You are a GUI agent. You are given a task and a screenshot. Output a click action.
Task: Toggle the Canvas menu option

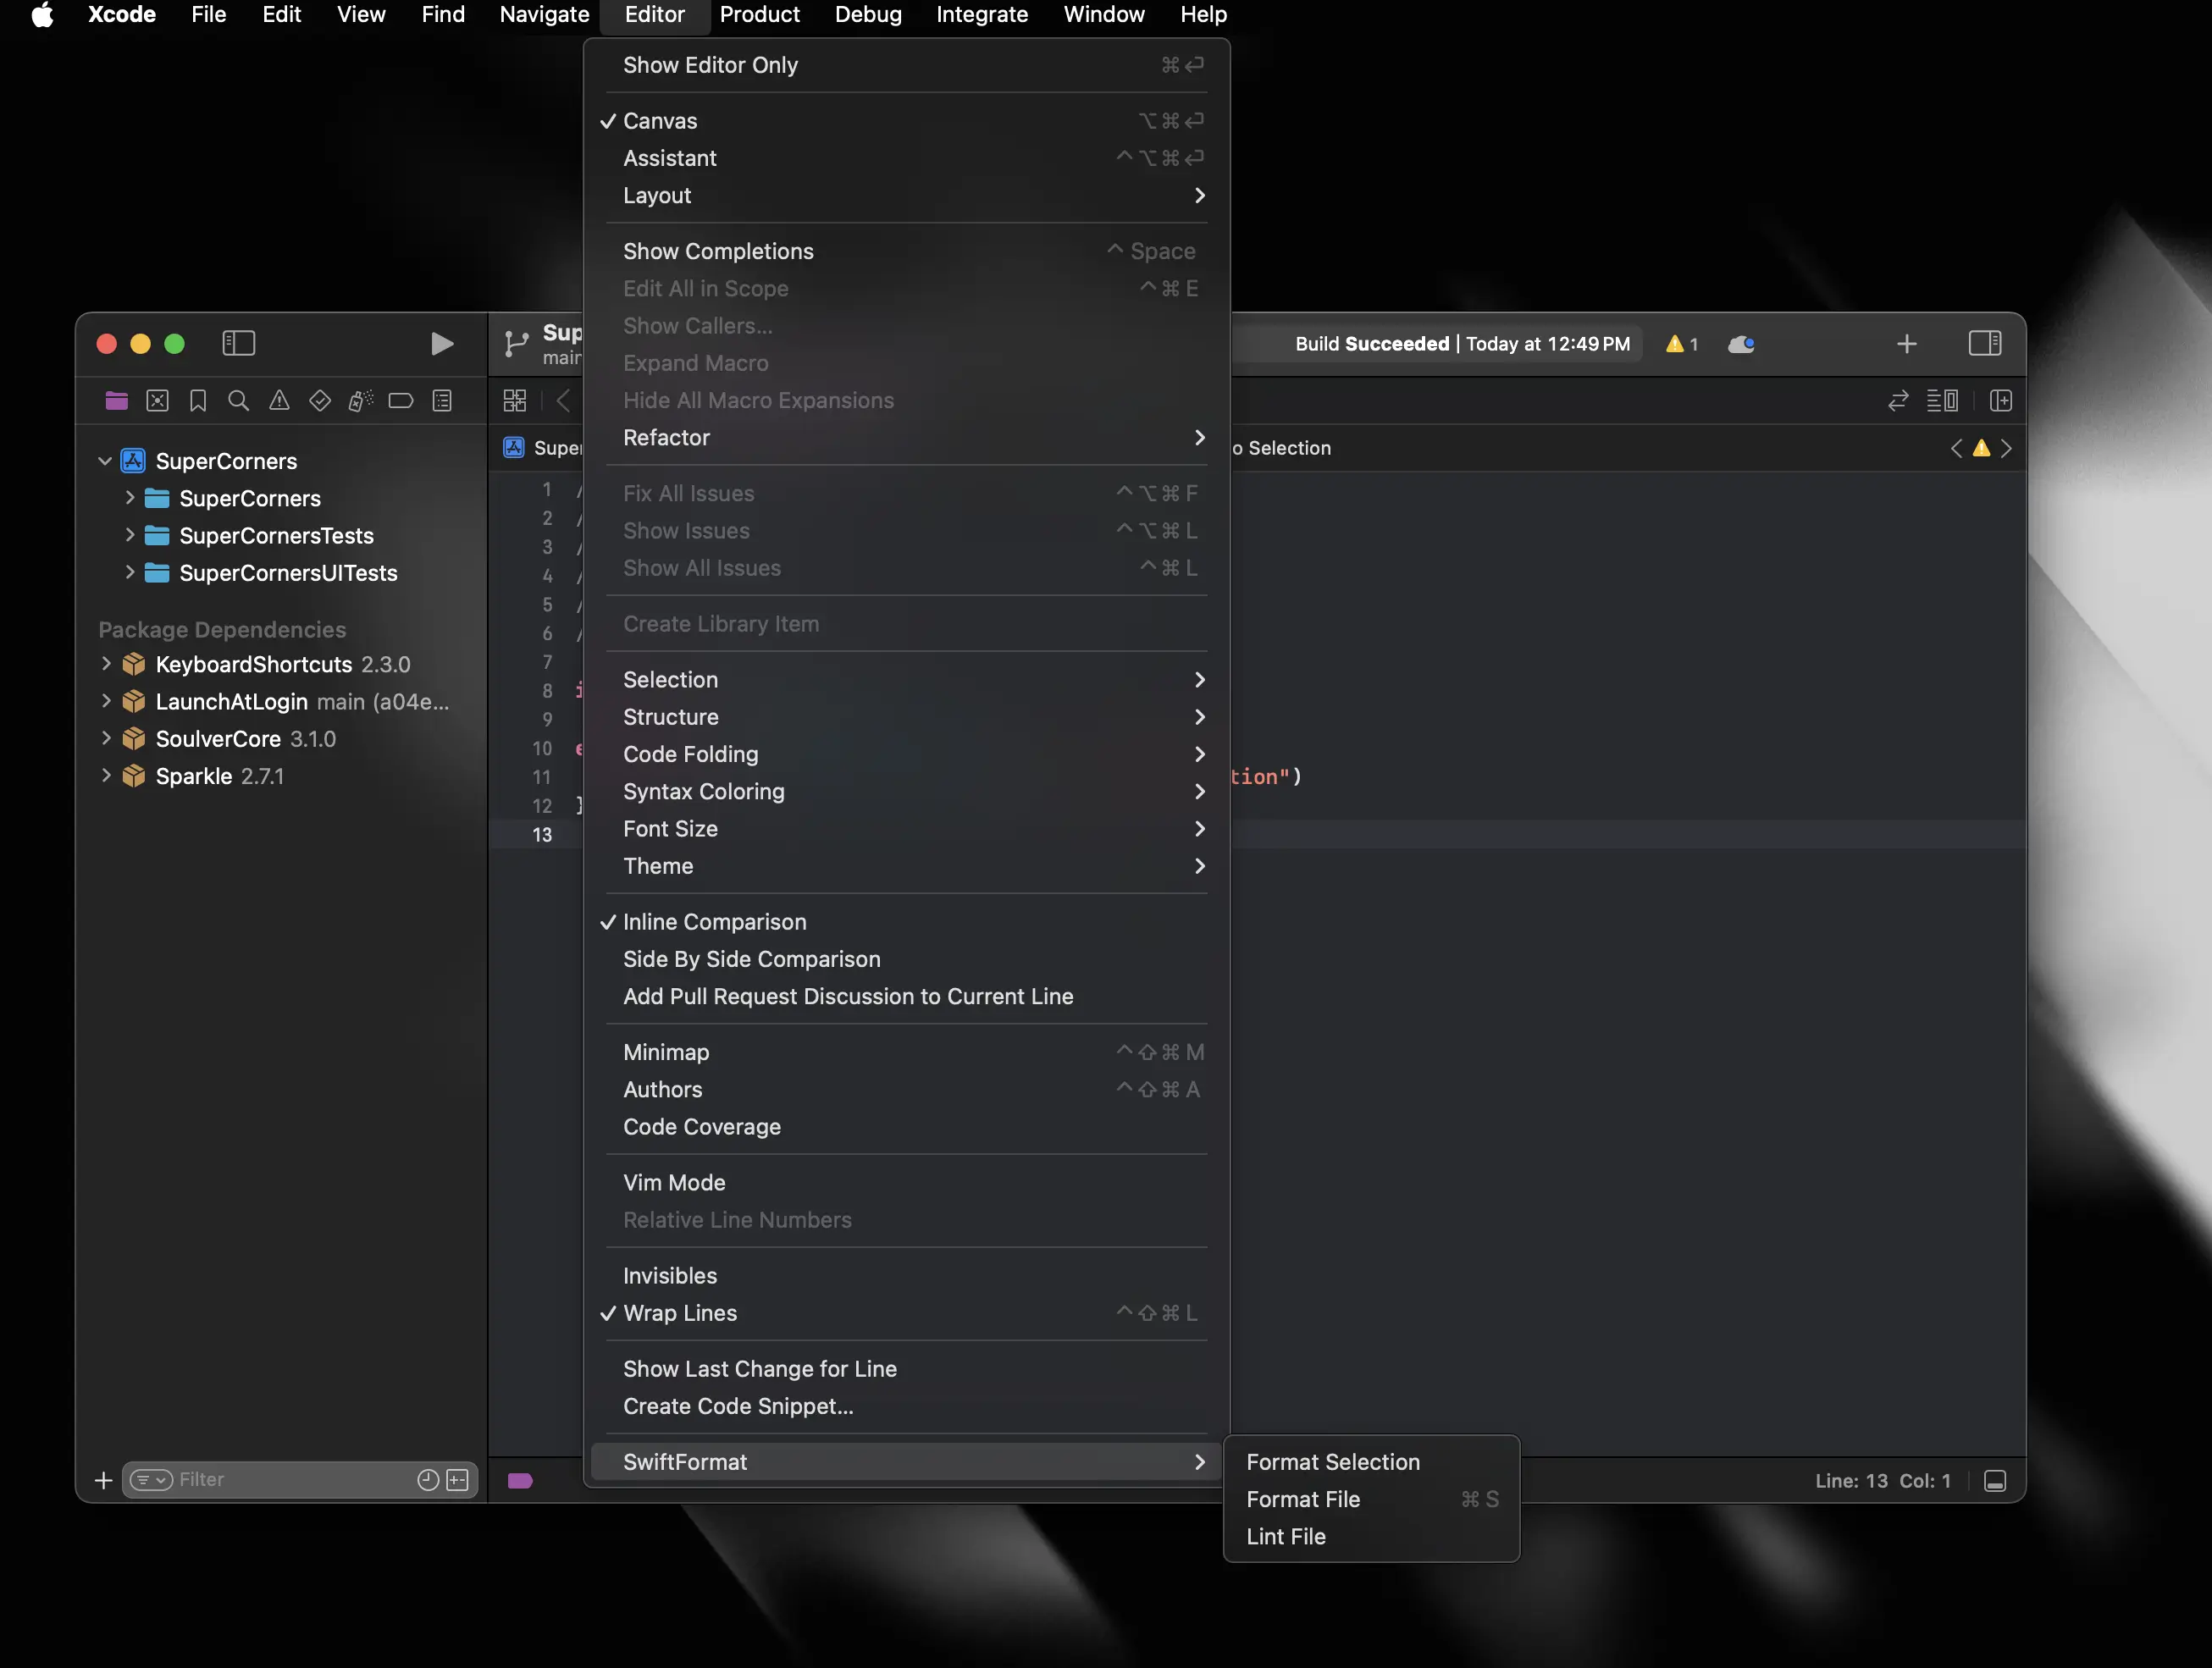(x=660, y=121)
